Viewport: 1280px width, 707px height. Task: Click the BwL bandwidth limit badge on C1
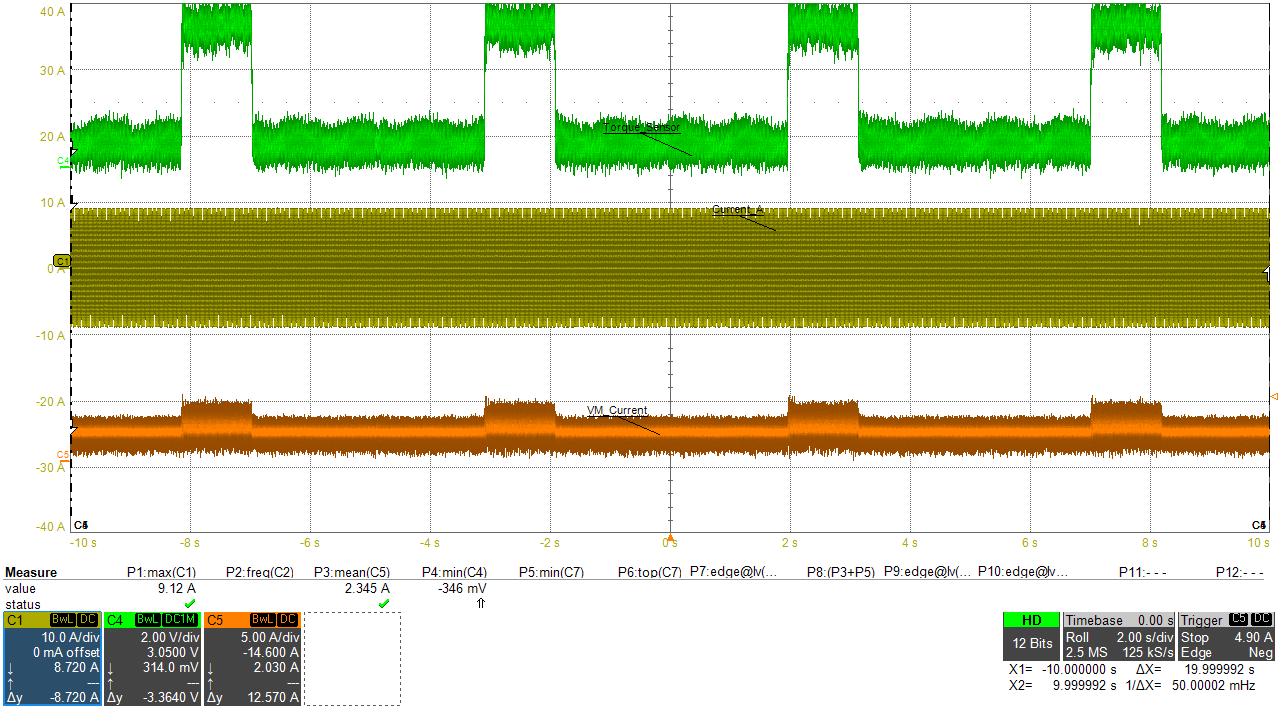[x=63, y=620]
